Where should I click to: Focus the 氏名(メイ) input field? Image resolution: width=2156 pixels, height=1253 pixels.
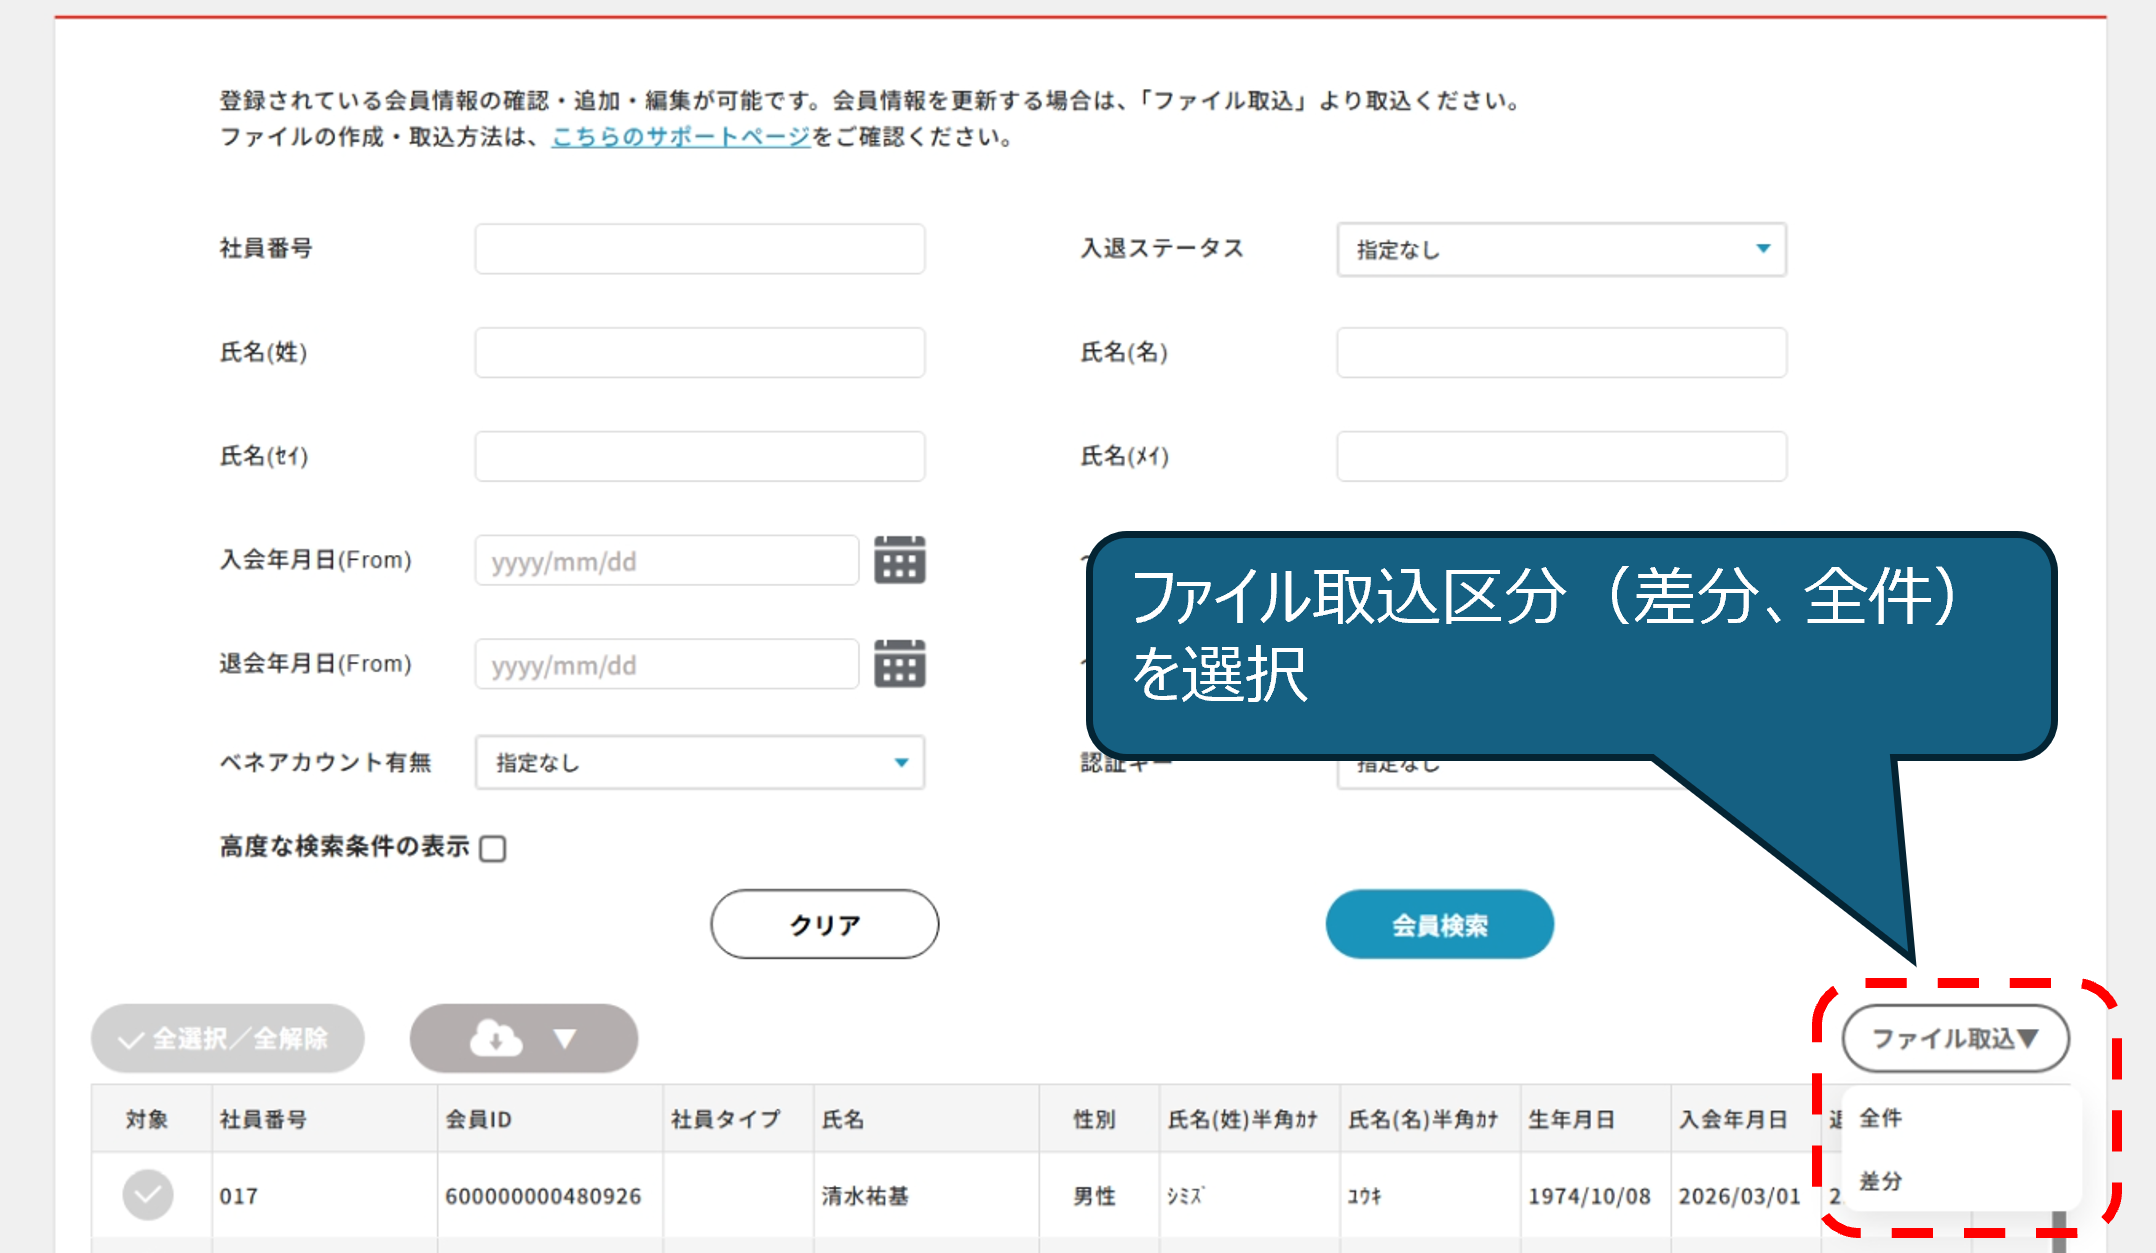point(1561,457)
